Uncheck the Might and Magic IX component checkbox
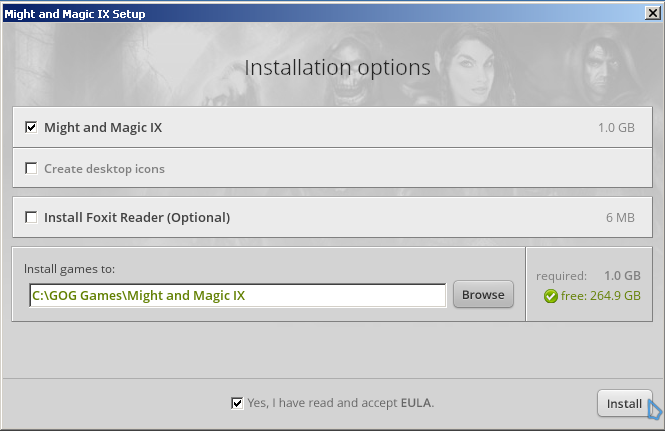 (31, 127)
